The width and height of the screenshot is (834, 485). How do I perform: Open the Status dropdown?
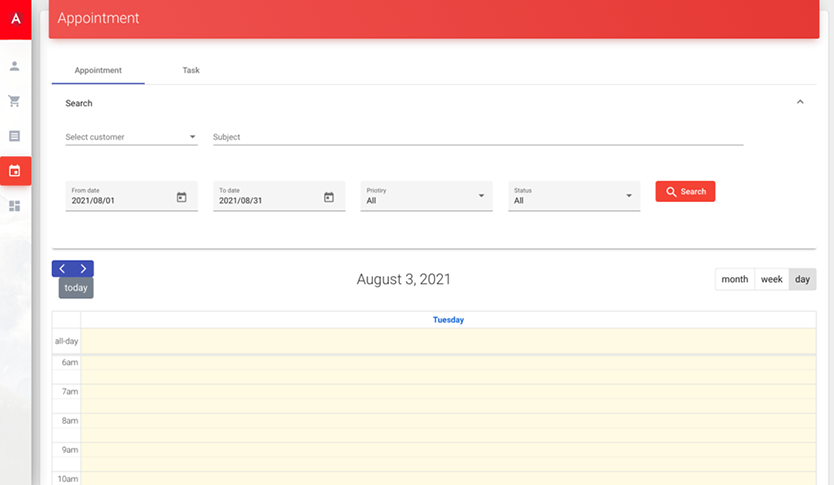click(x=574, y=196)
